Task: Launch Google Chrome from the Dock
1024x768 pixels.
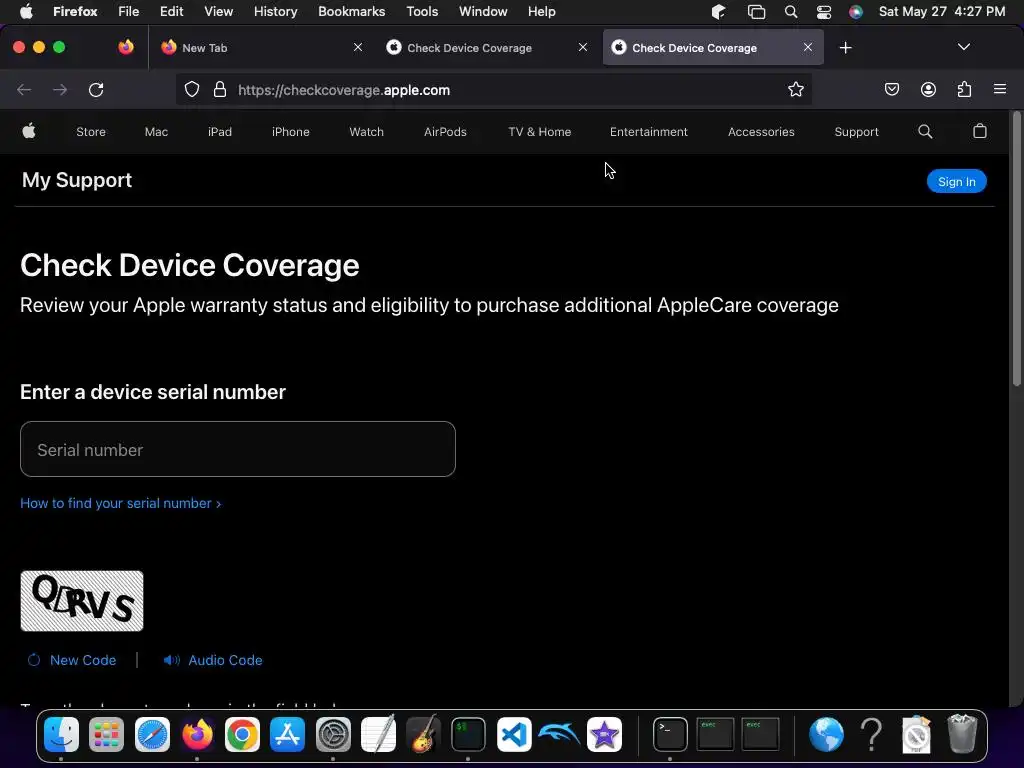Action: click(x=242, y=735)
